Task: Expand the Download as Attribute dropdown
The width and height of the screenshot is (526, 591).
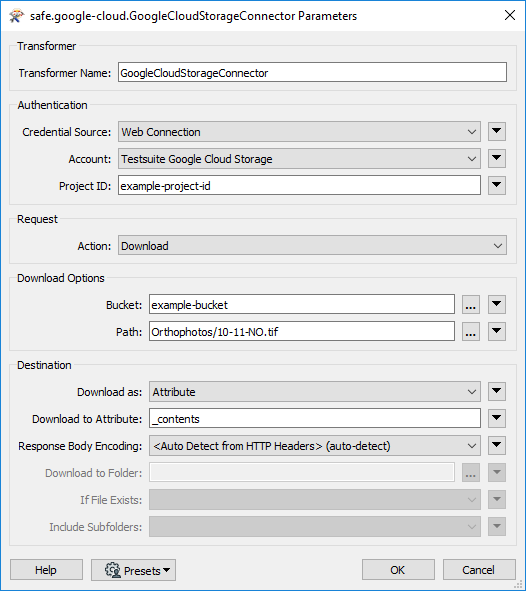Action: (315, 392)
